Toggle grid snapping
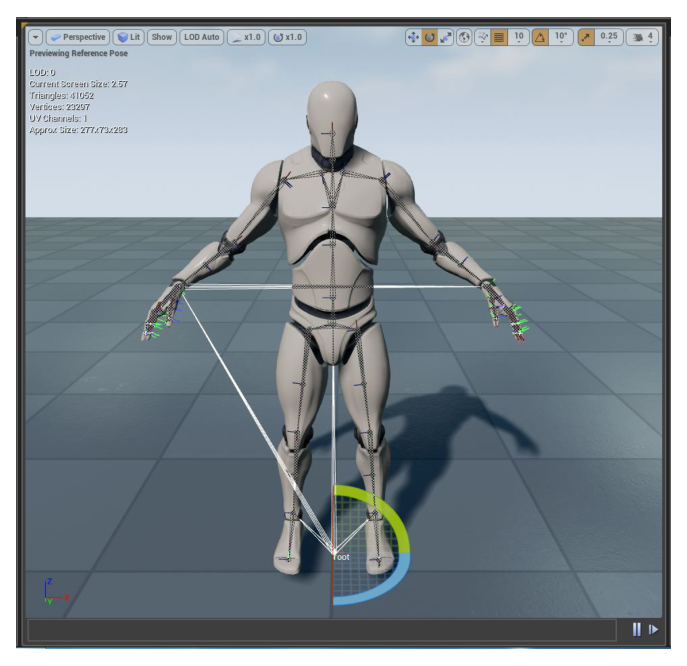This screenshot has width=687, height=666. coord(499,37)
